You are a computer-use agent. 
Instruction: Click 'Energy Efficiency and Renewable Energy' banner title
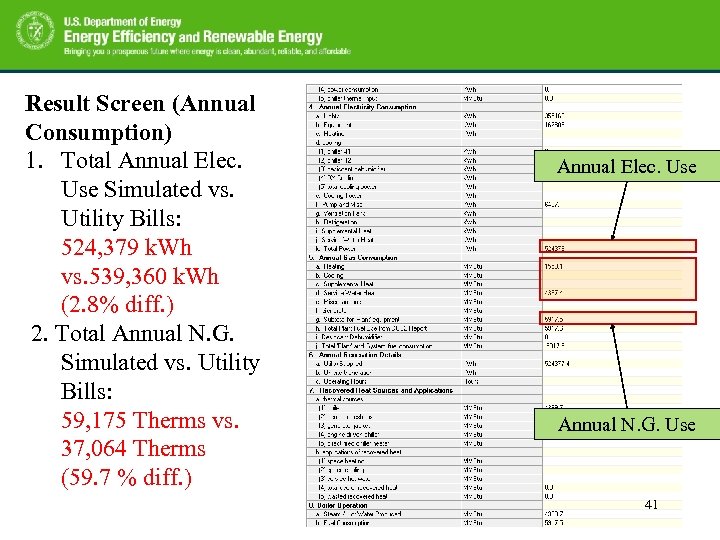point(193,36)
